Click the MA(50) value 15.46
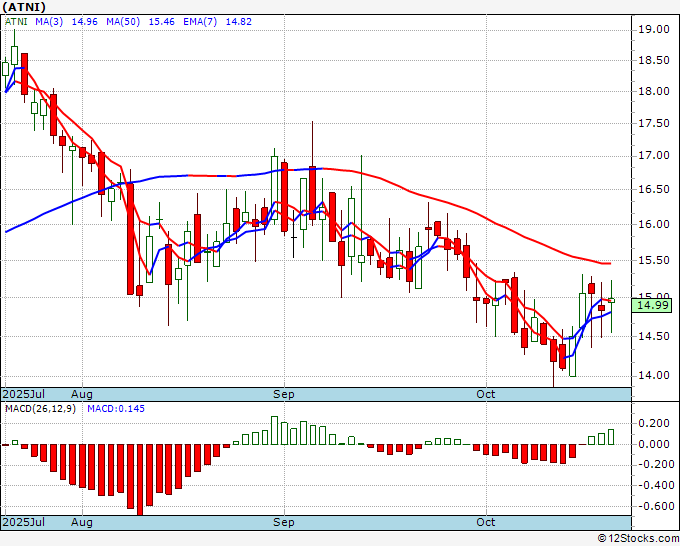The width and height of the screenshot is (680, 546). pyautogui.click(x=162, y=22)
